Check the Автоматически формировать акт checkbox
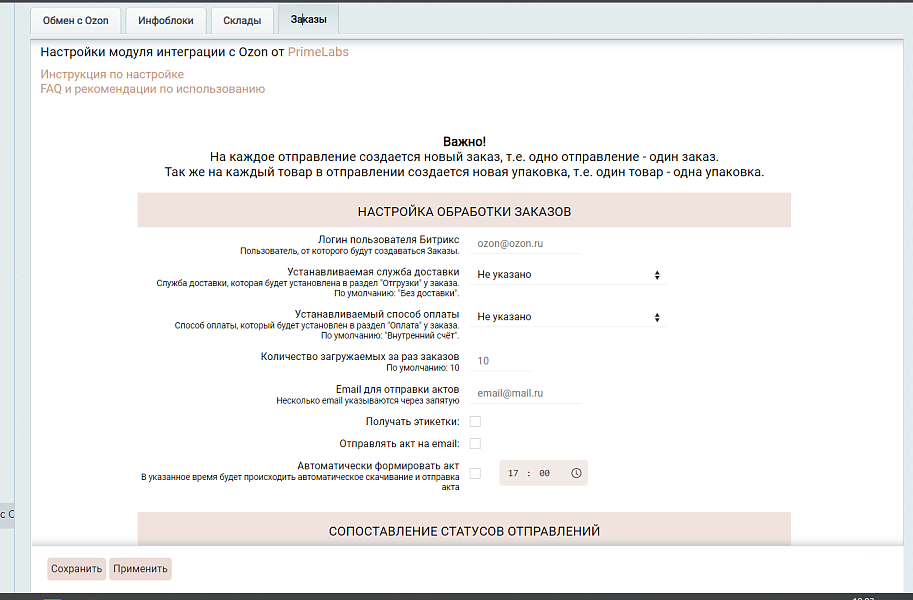This screenshot has width=913, height=600. click(x=476, y=473)
